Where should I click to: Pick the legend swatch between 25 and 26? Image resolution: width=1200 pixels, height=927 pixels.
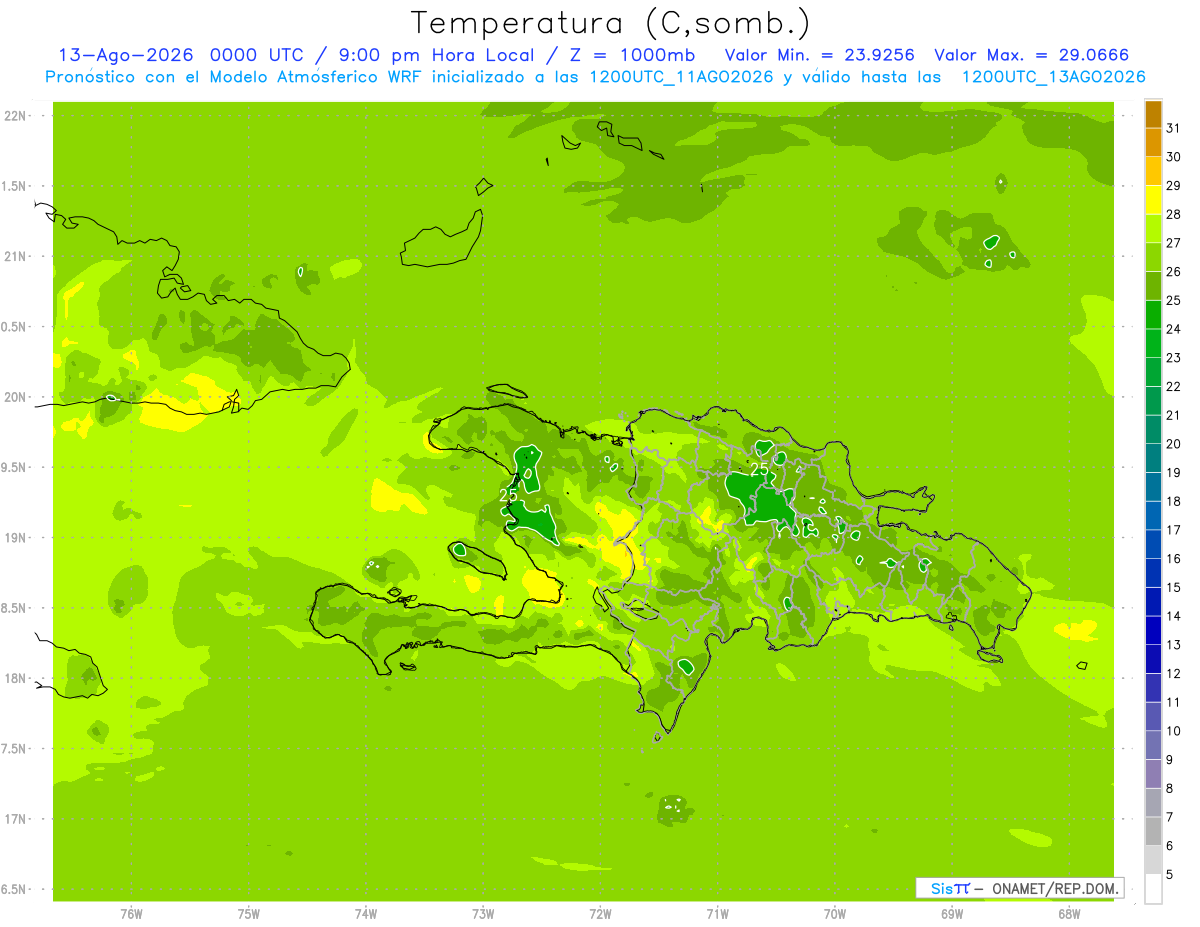point(1153,286)
